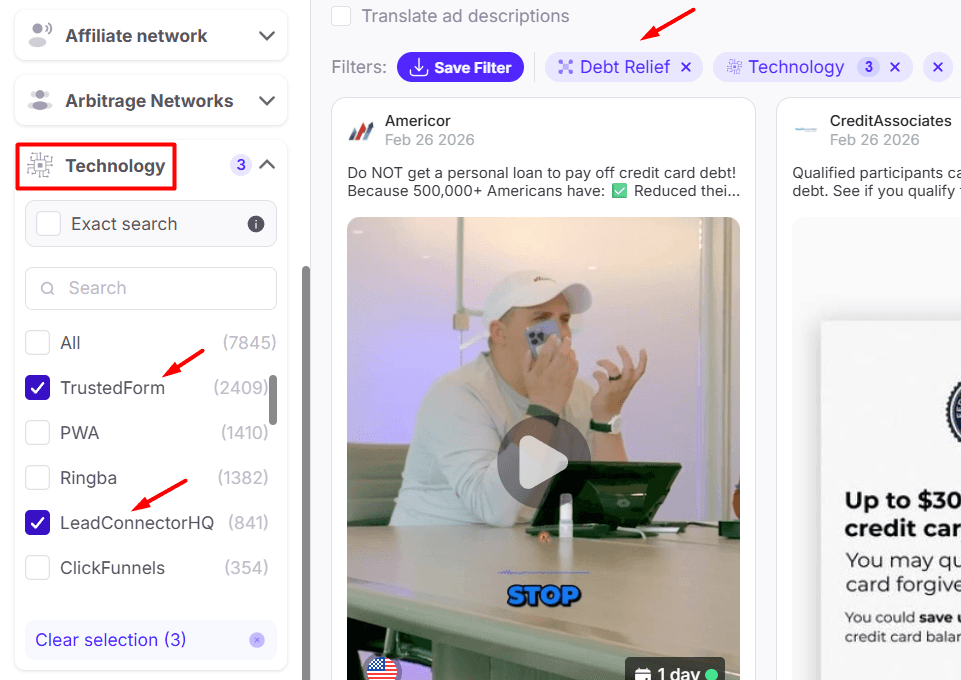961x680 pixels.
Task: Tick the Exact search checkbox
Action: [48, 224]
